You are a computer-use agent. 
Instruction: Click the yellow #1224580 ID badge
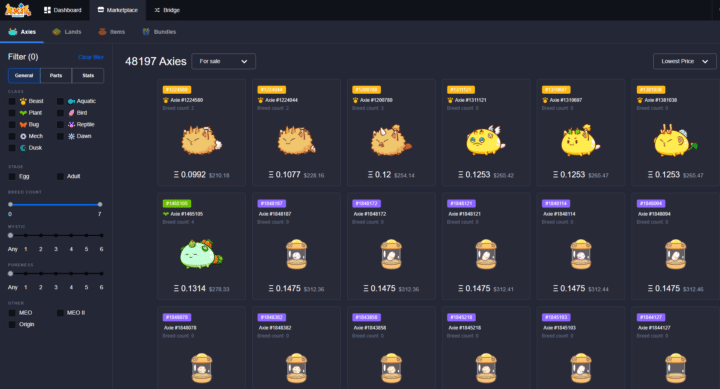(x=177, y=90)
